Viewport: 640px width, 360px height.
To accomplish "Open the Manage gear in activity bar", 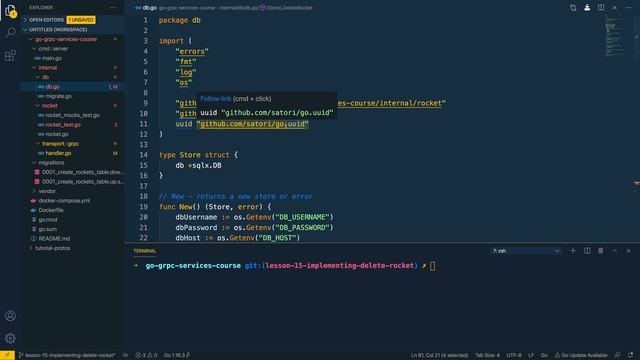I will (11, 338).
